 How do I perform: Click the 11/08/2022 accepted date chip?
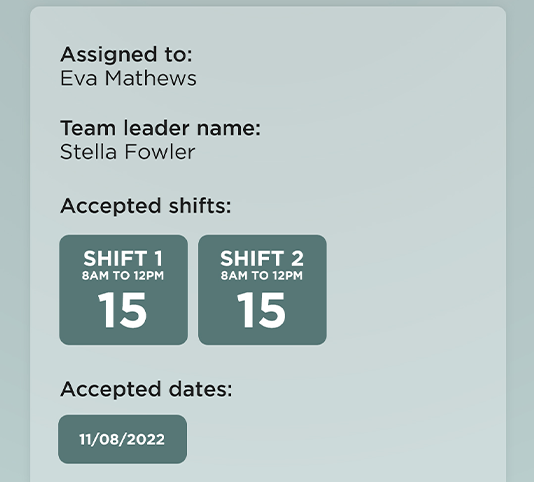coord(122,439)
